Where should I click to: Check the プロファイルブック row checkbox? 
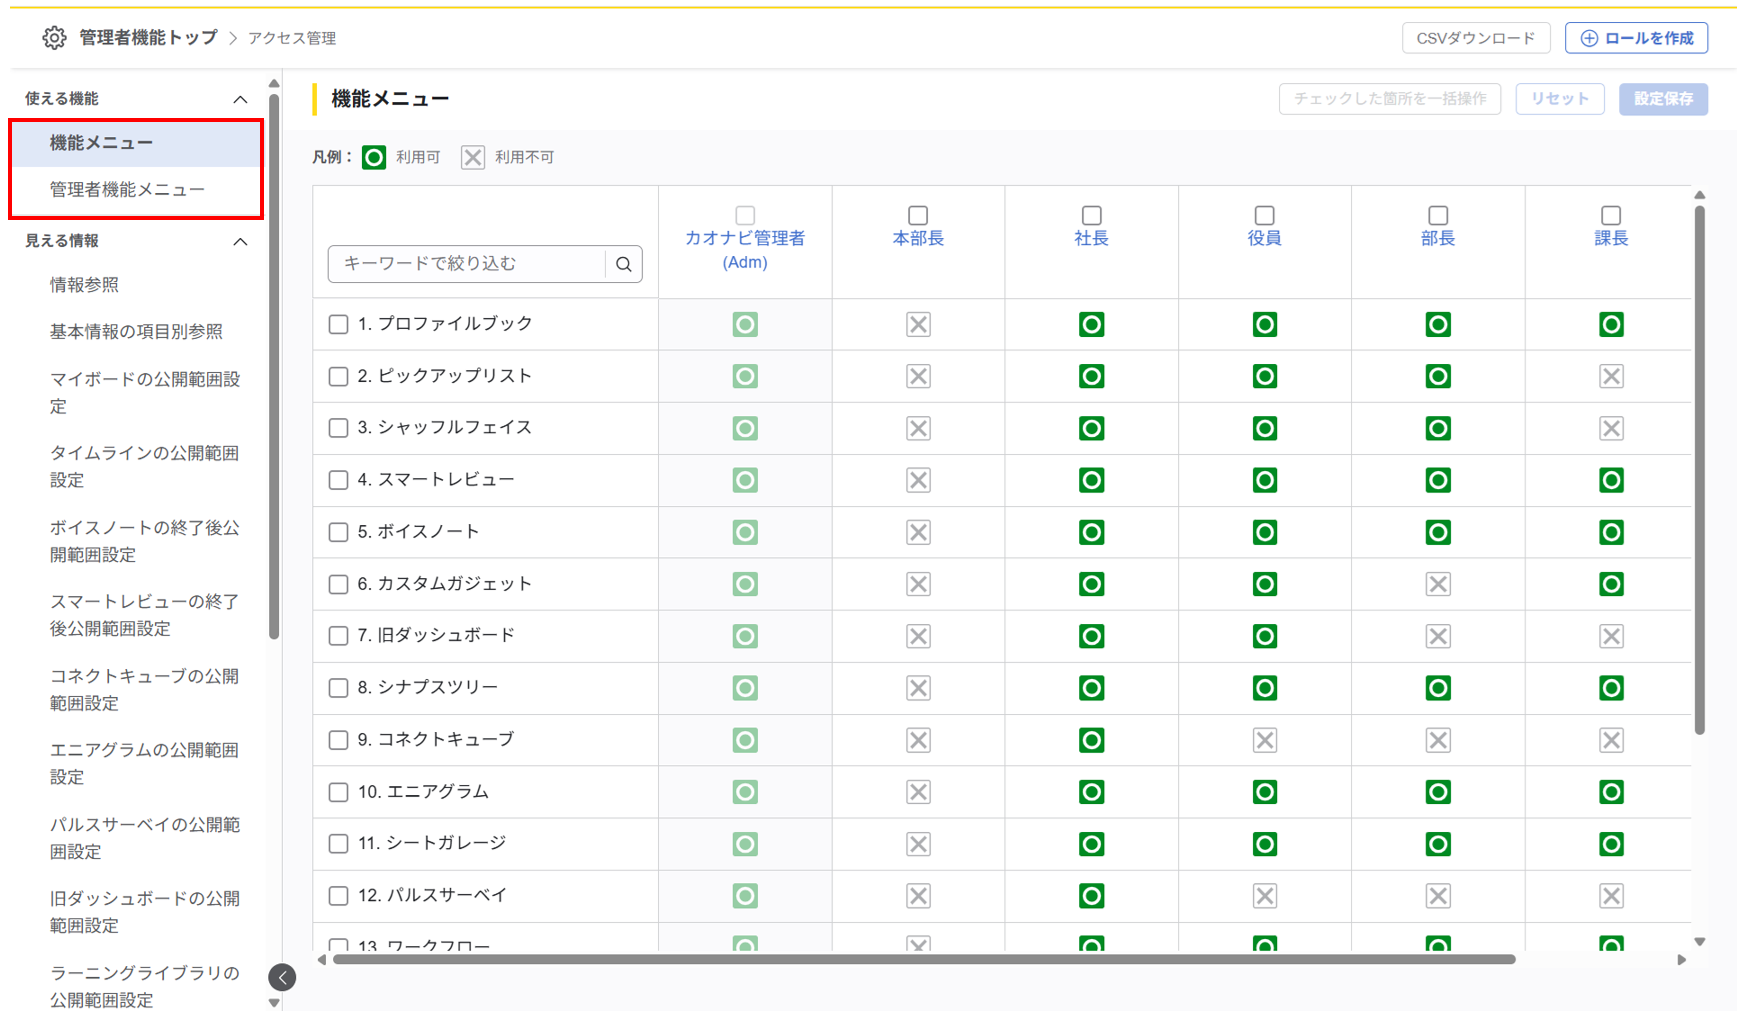coord(338,324)
